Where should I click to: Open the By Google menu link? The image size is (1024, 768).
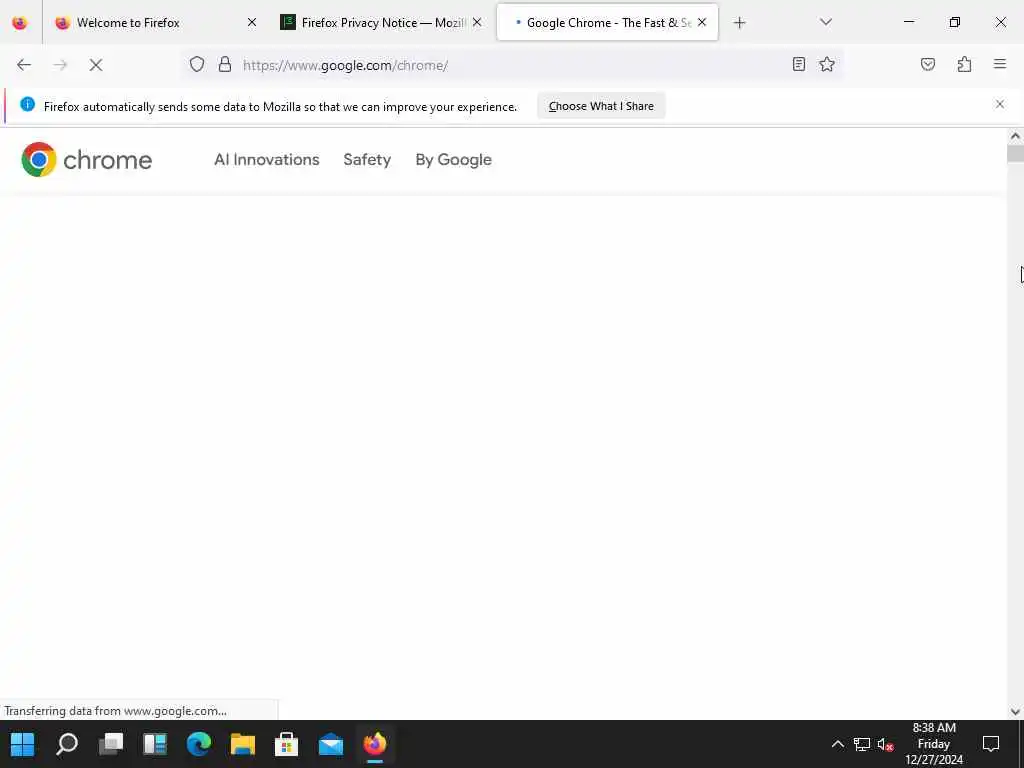click(x=453, y=159)
